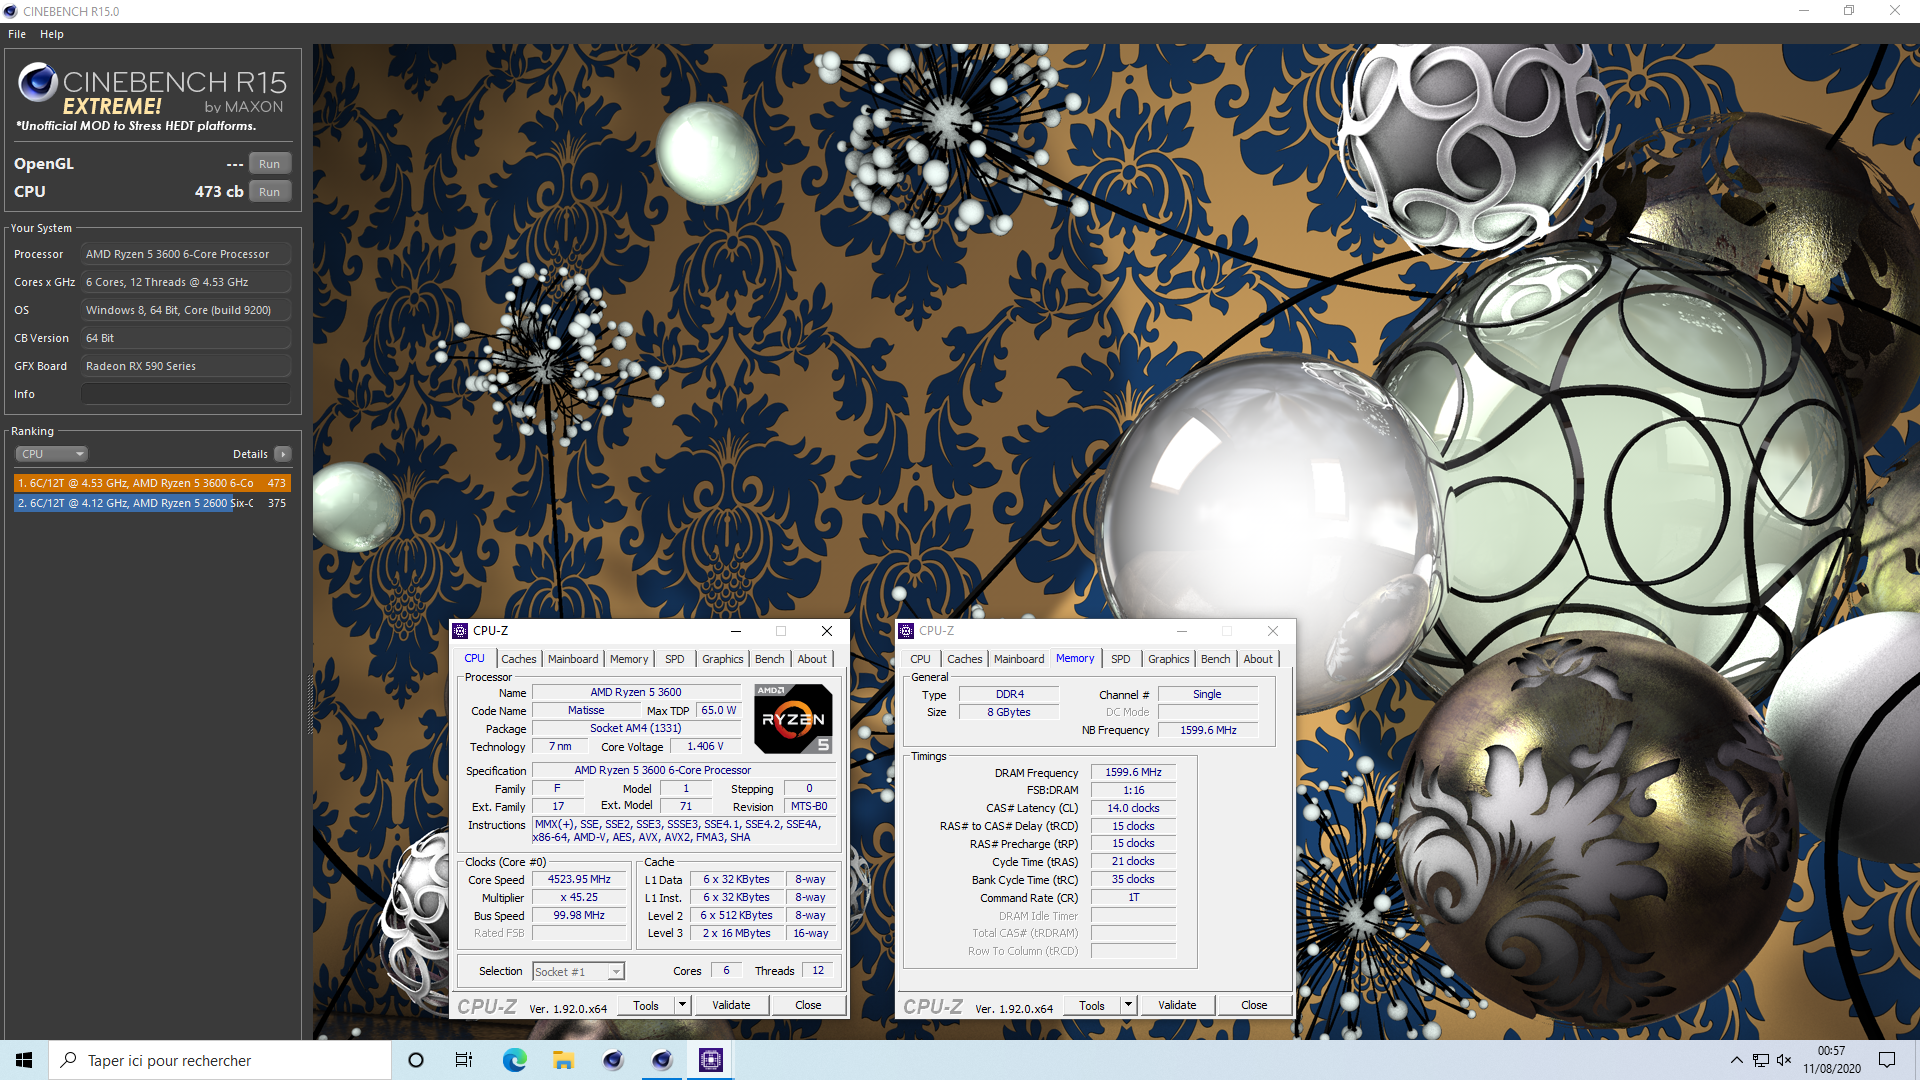Switch to CPU tab in Memory CPU-Z window
This screenshot has height=1080, width=1920.
point(920,659)
